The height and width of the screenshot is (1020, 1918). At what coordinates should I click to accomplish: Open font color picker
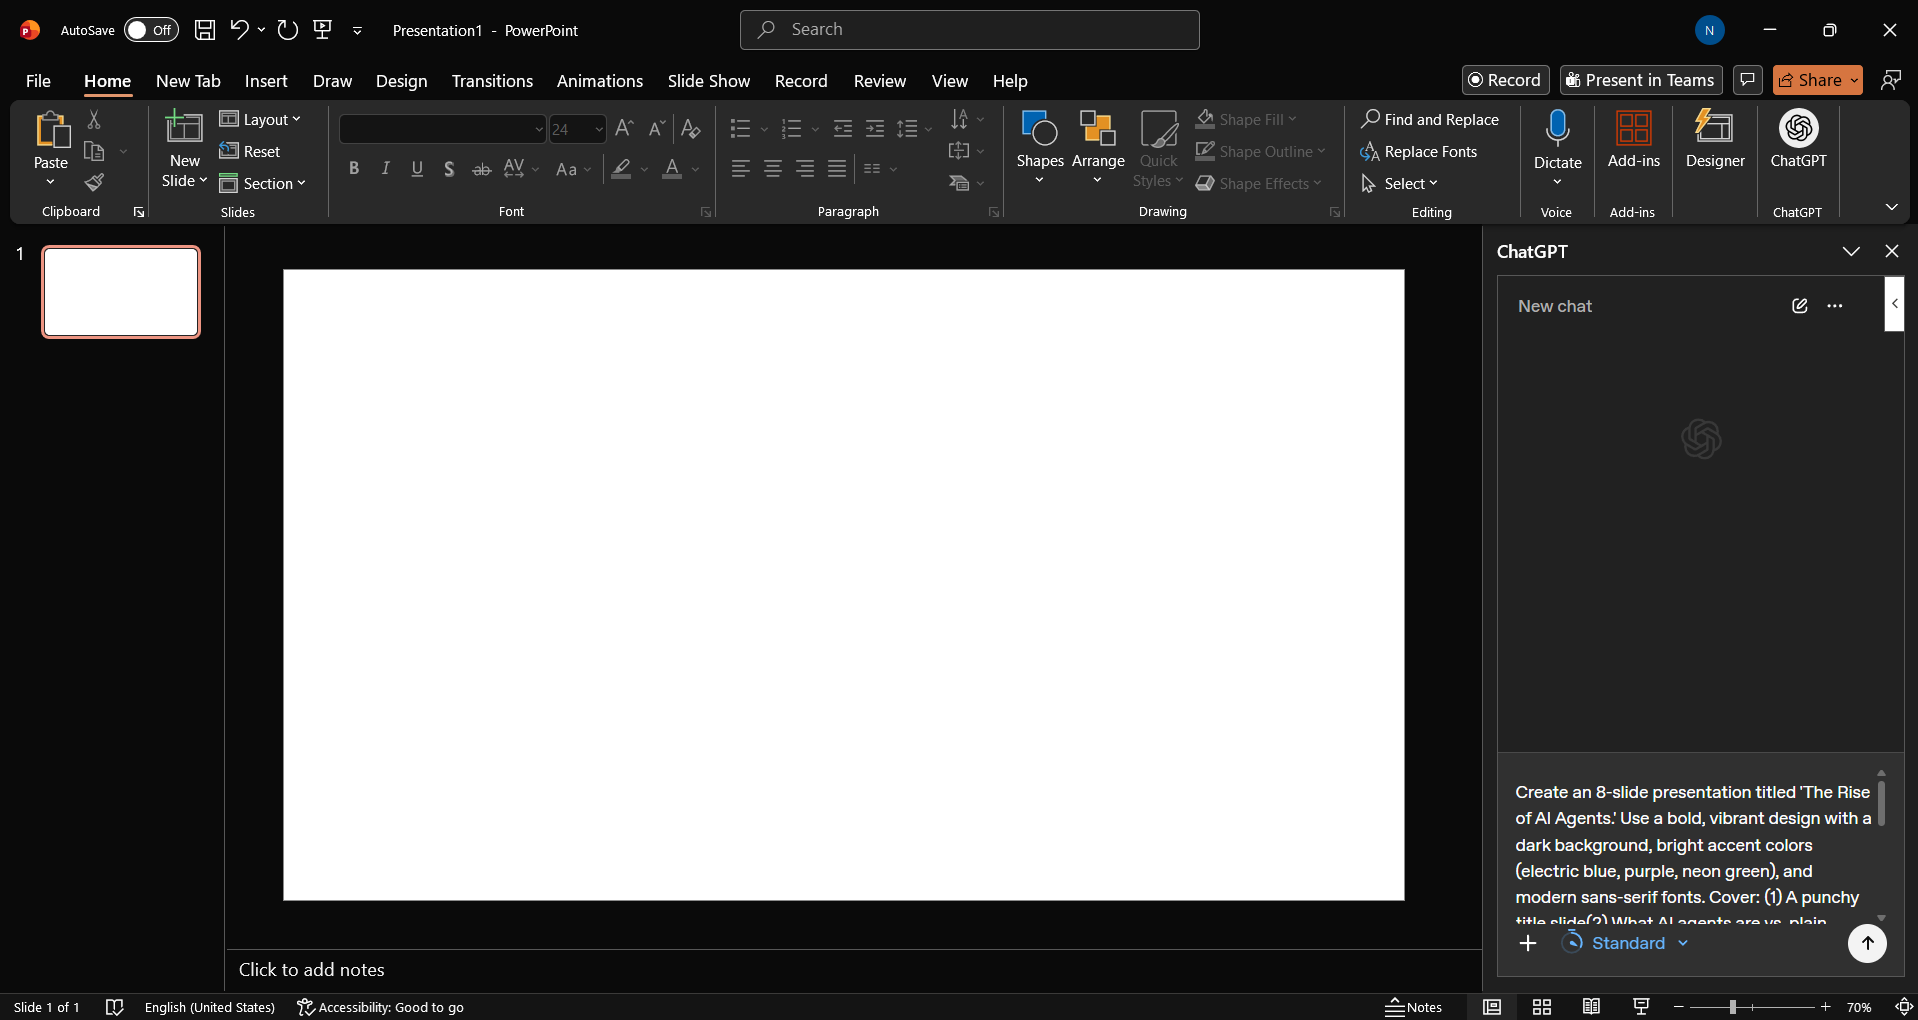pos(696,169)
